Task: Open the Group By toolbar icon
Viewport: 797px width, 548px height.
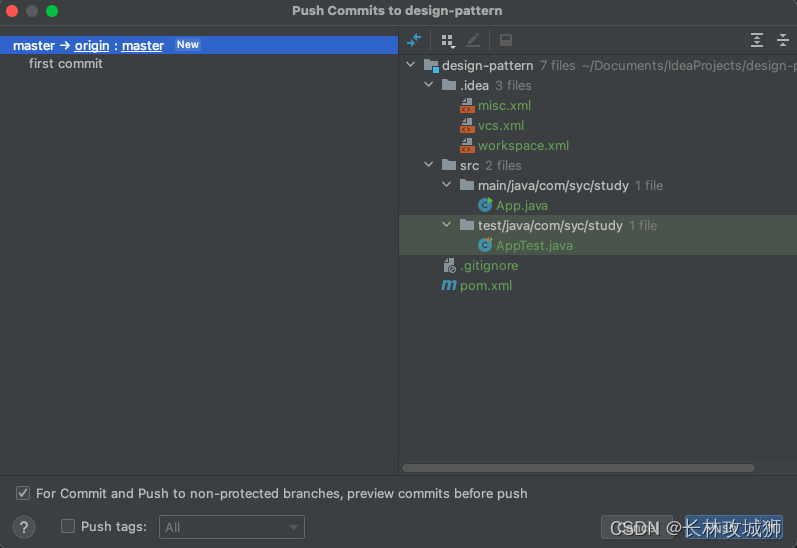Action: click(448, 41)
